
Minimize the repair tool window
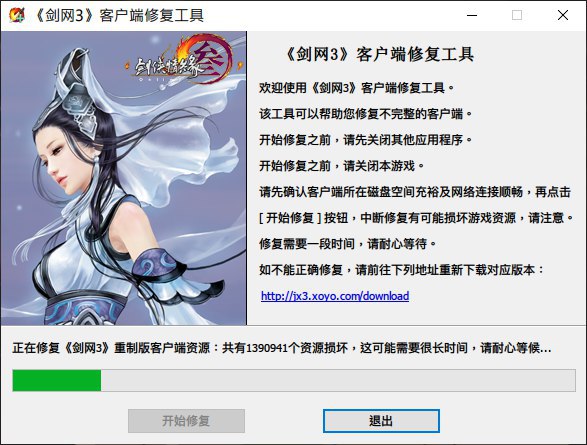pos(472,15)
